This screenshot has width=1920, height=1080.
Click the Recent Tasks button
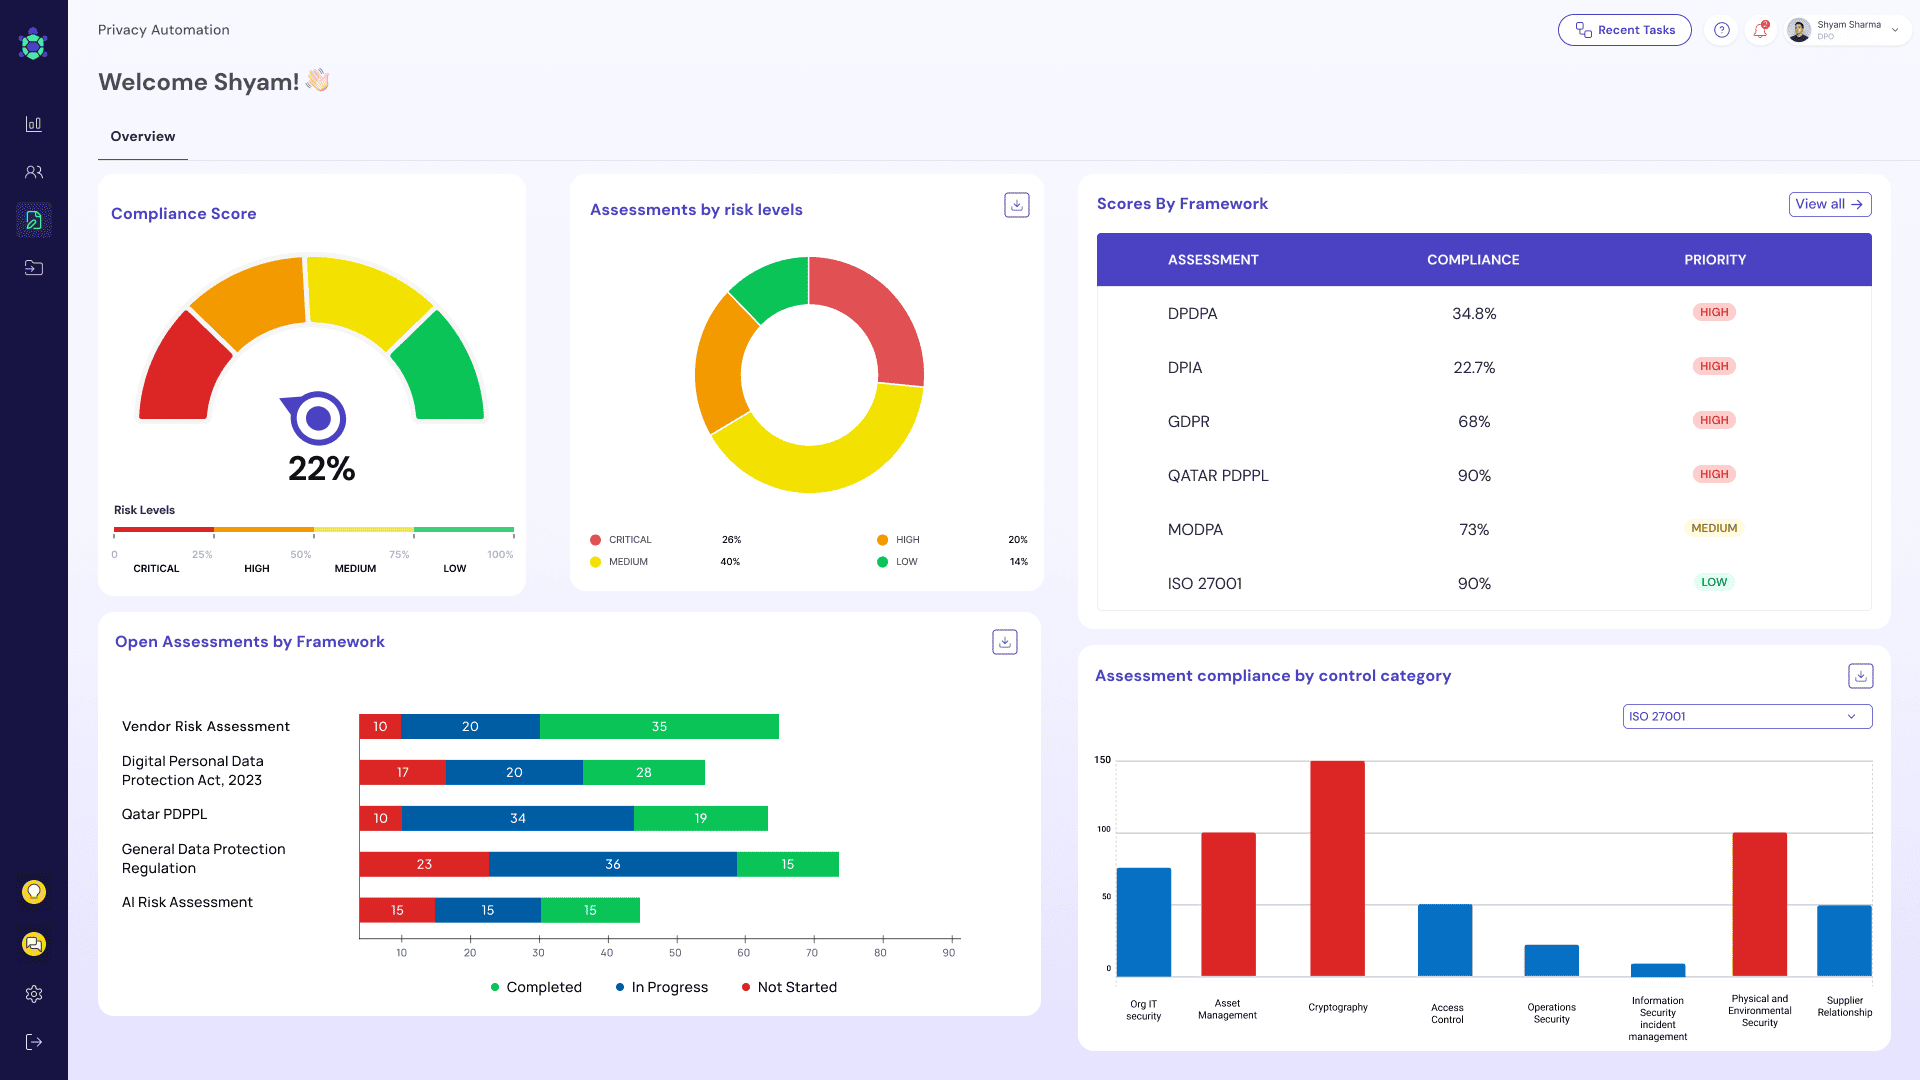[x=1624, y=30]
